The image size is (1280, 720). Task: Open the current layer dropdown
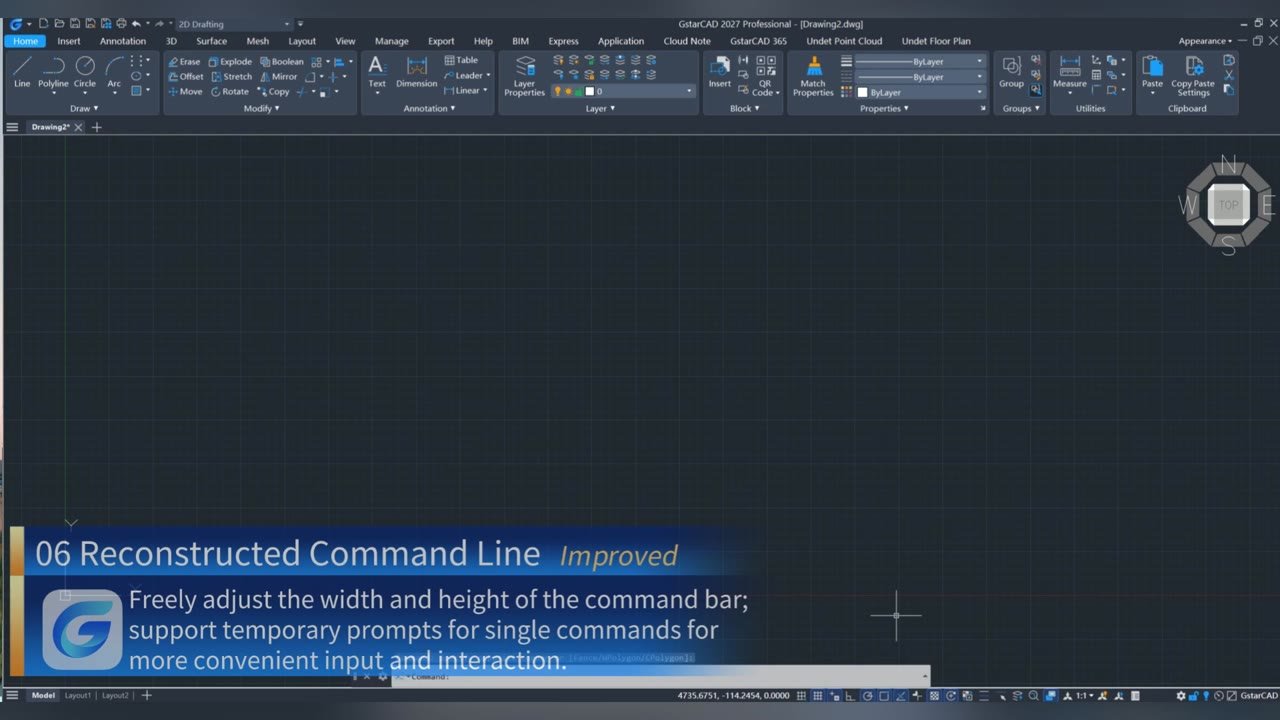[x=623, y=91]
